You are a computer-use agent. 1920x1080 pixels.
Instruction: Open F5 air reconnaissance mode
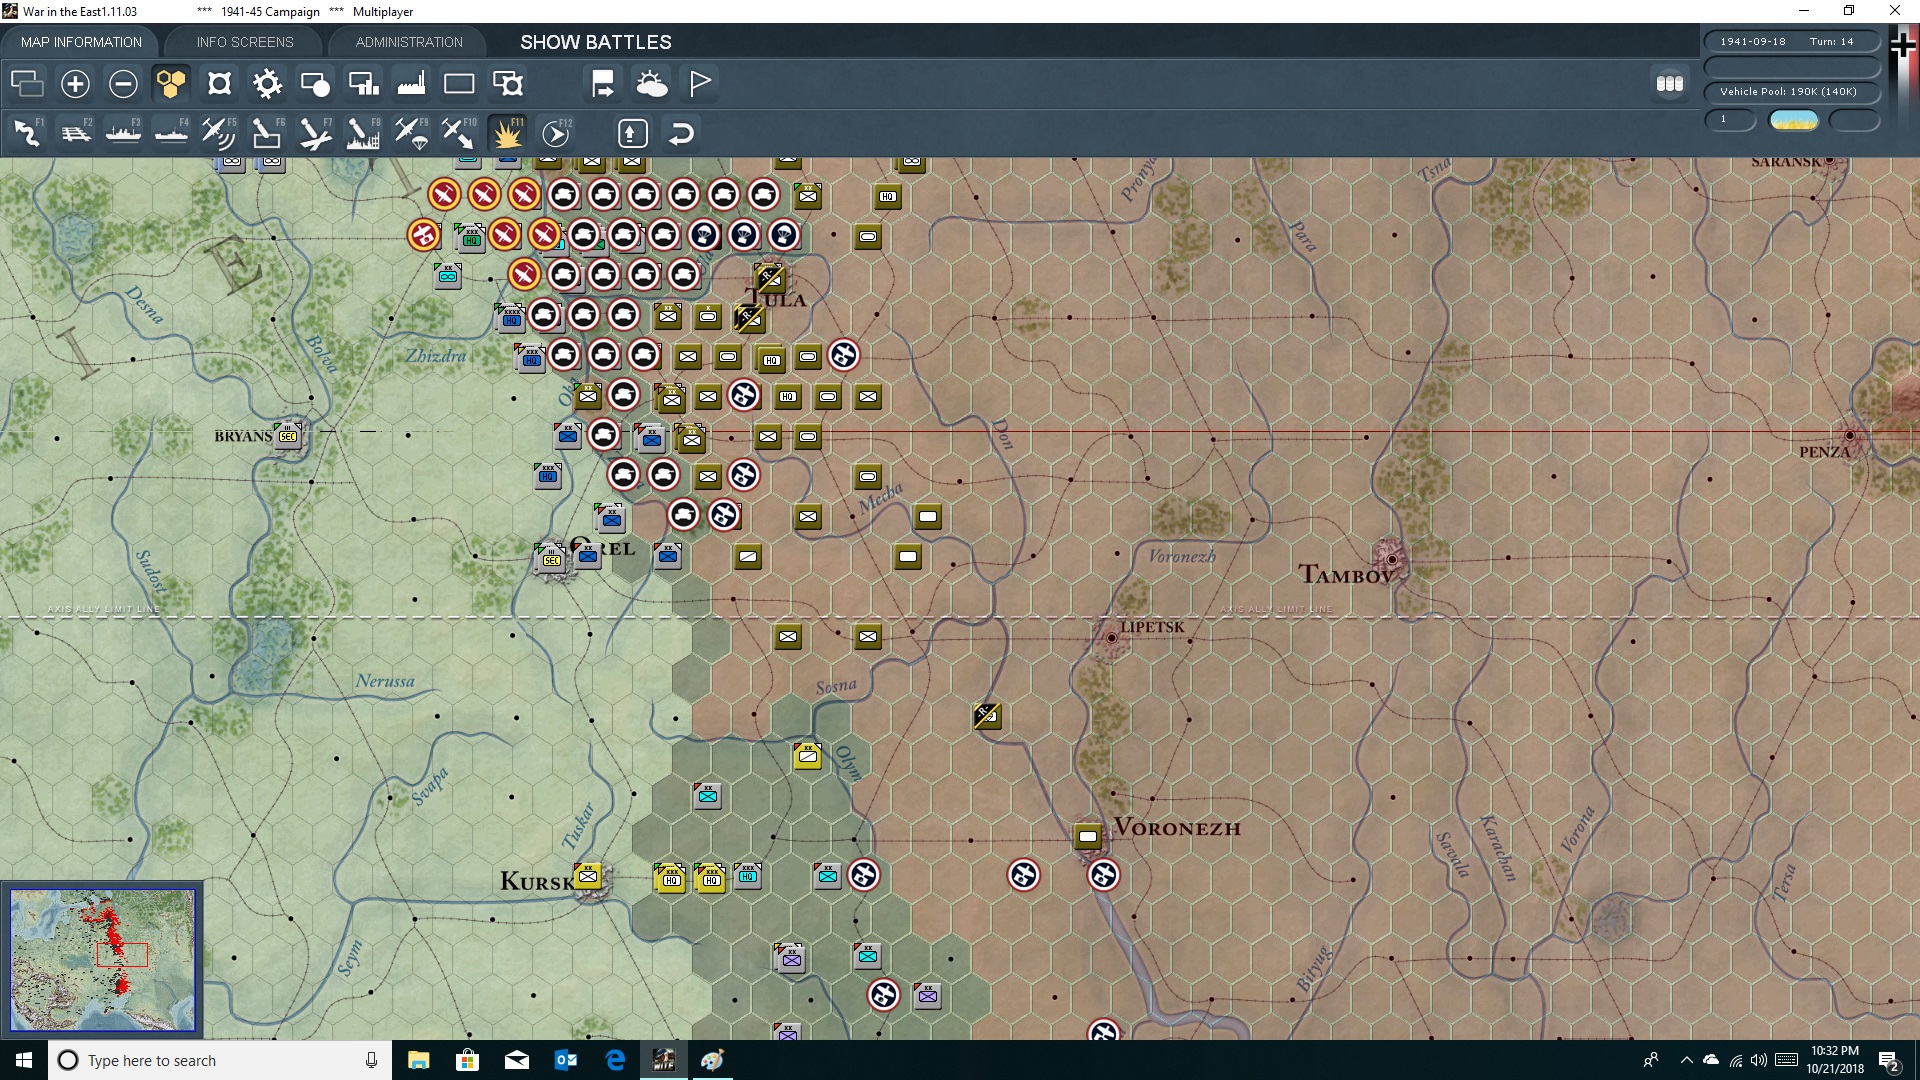218,132
